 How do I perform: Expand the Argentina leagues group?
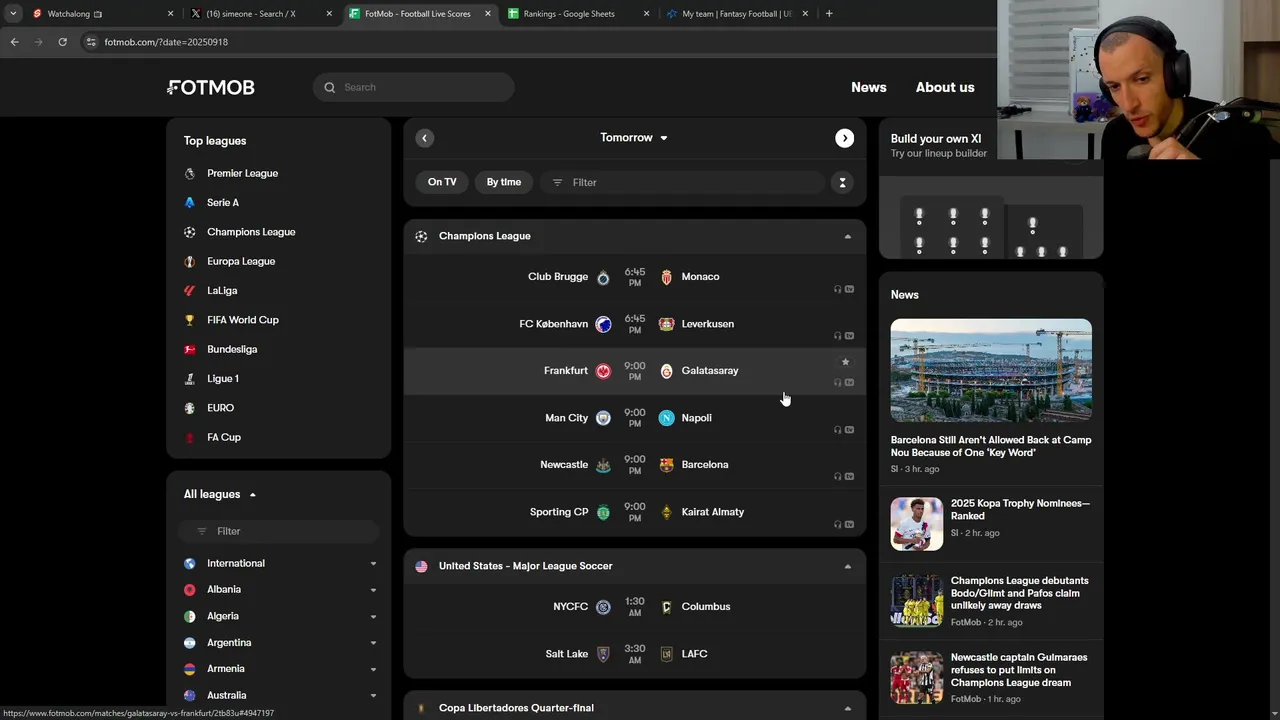tap(373, 643)
